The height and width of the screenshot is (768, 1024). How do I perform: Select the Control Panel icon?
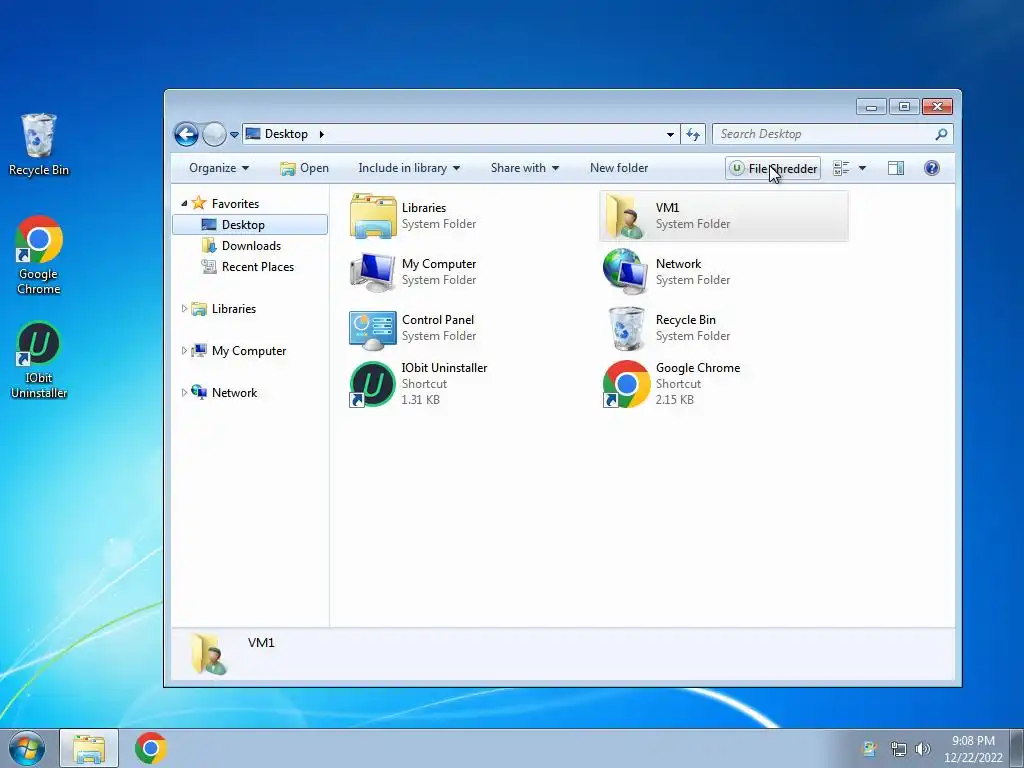point(372,328)
